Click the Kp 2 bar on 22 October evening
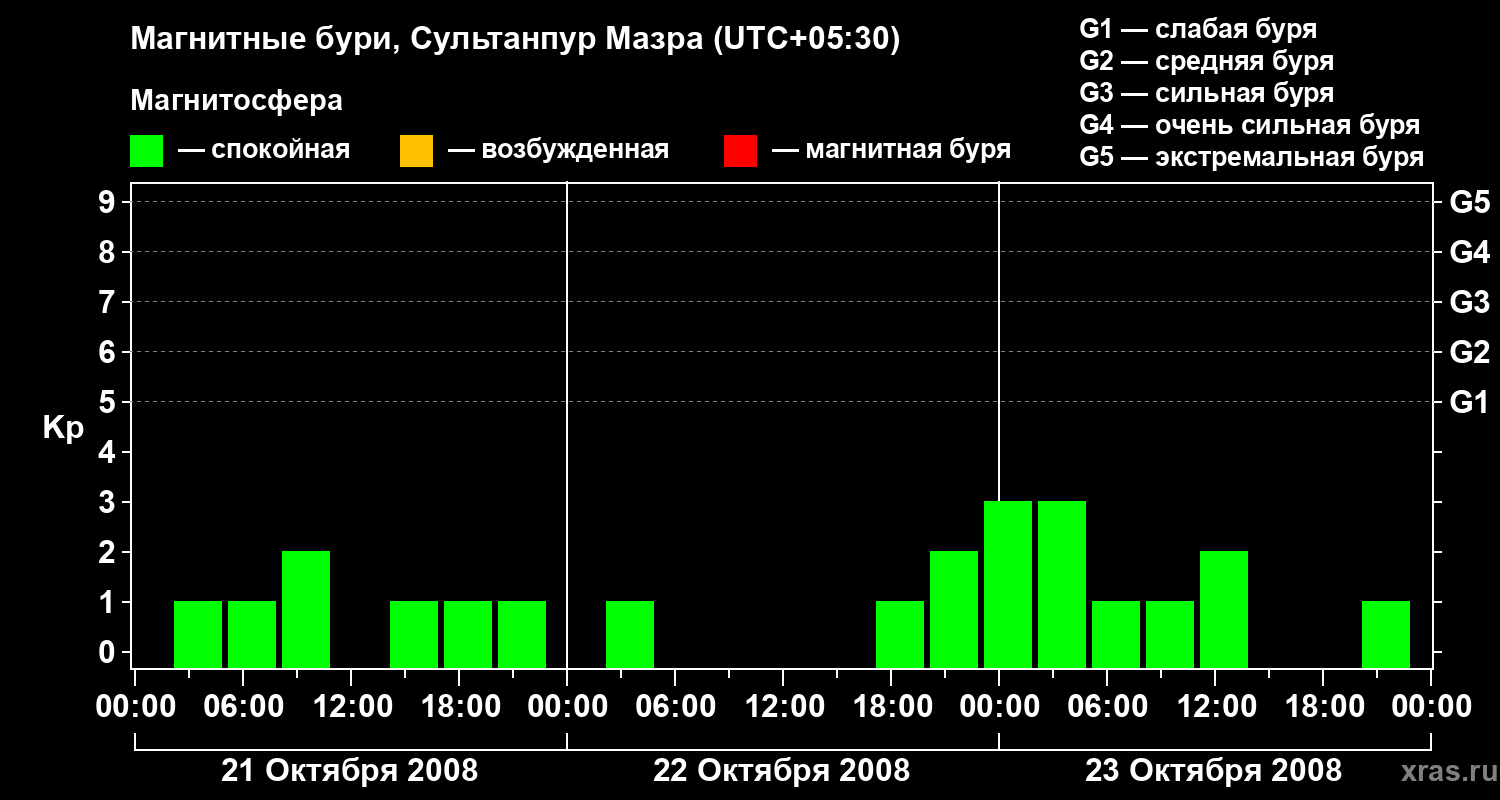The height and width of the screenshot is (800, 1500). point(954,609)
